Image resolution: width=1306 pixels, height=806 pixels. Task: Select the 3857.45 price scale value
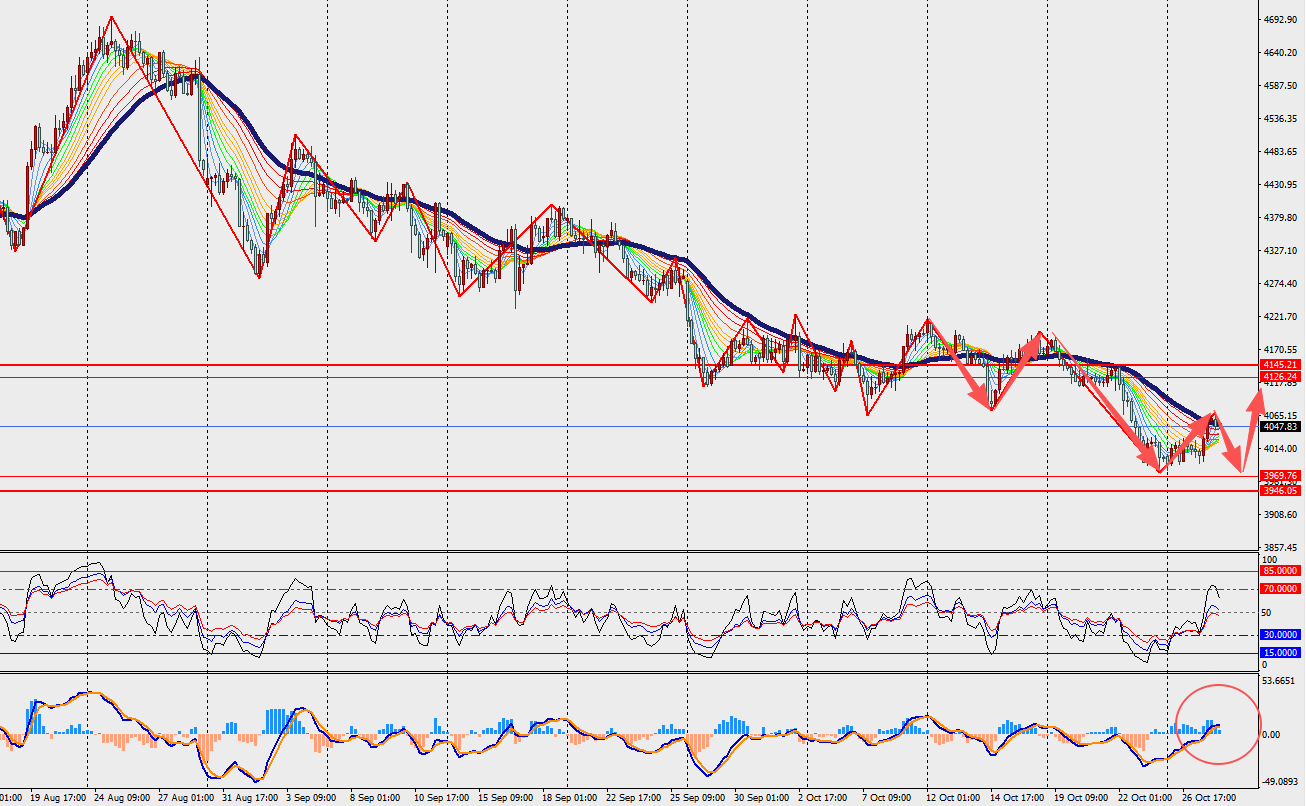click(x=1280, y=548)
